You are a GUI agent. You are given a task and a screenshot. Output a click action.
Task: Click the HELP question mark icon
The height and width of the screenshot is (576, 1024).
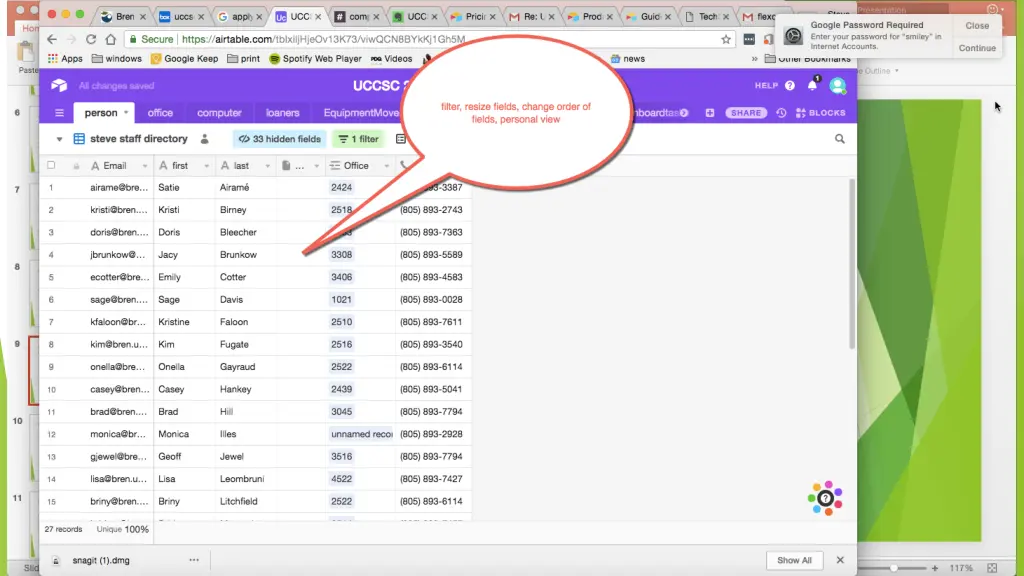[790, 86]
